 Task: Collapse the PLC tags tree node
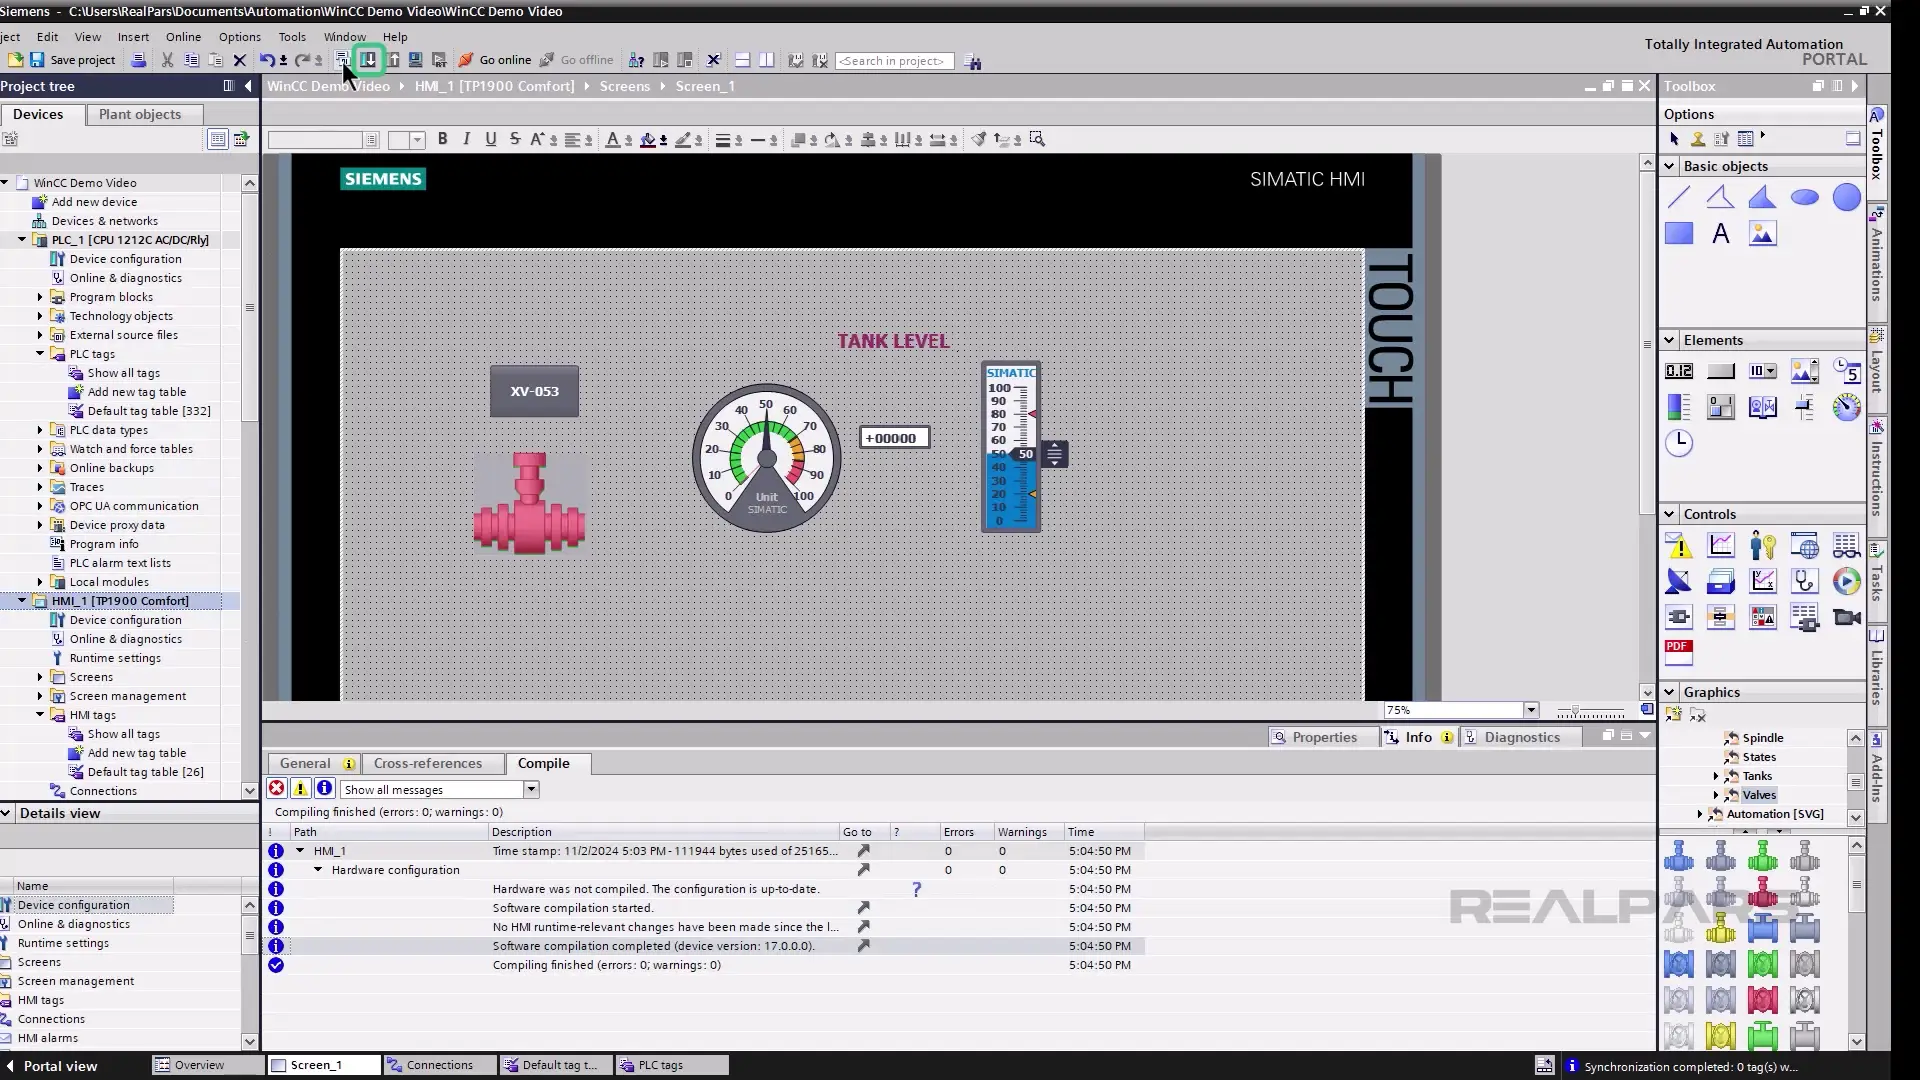40,354
